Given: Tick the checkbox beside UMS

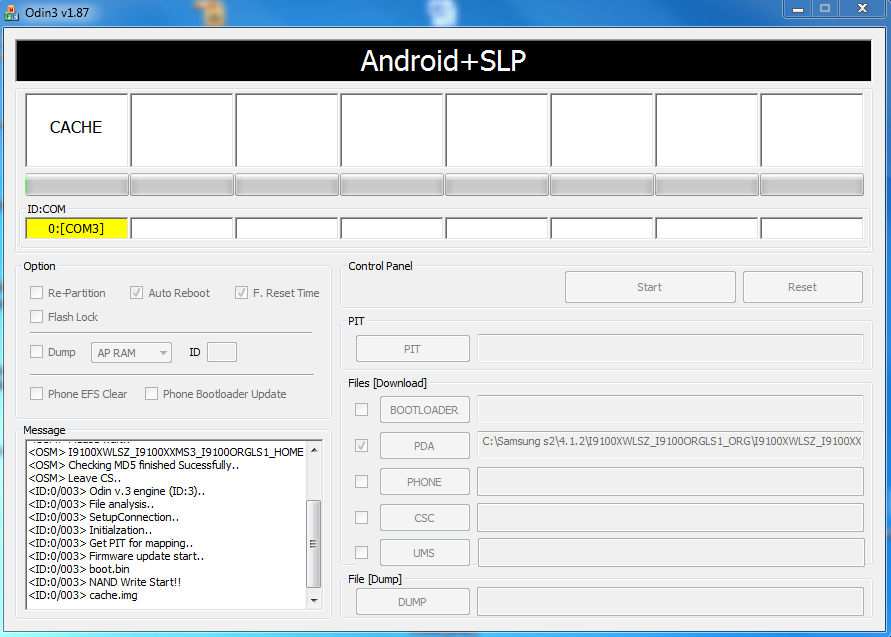Looking at the screenshot, I should pos(361,552).
